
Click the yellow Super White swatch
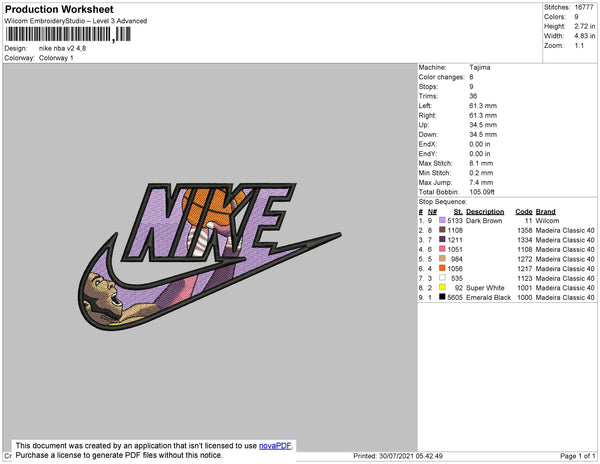pyautogui.click(x=442, y=287)
